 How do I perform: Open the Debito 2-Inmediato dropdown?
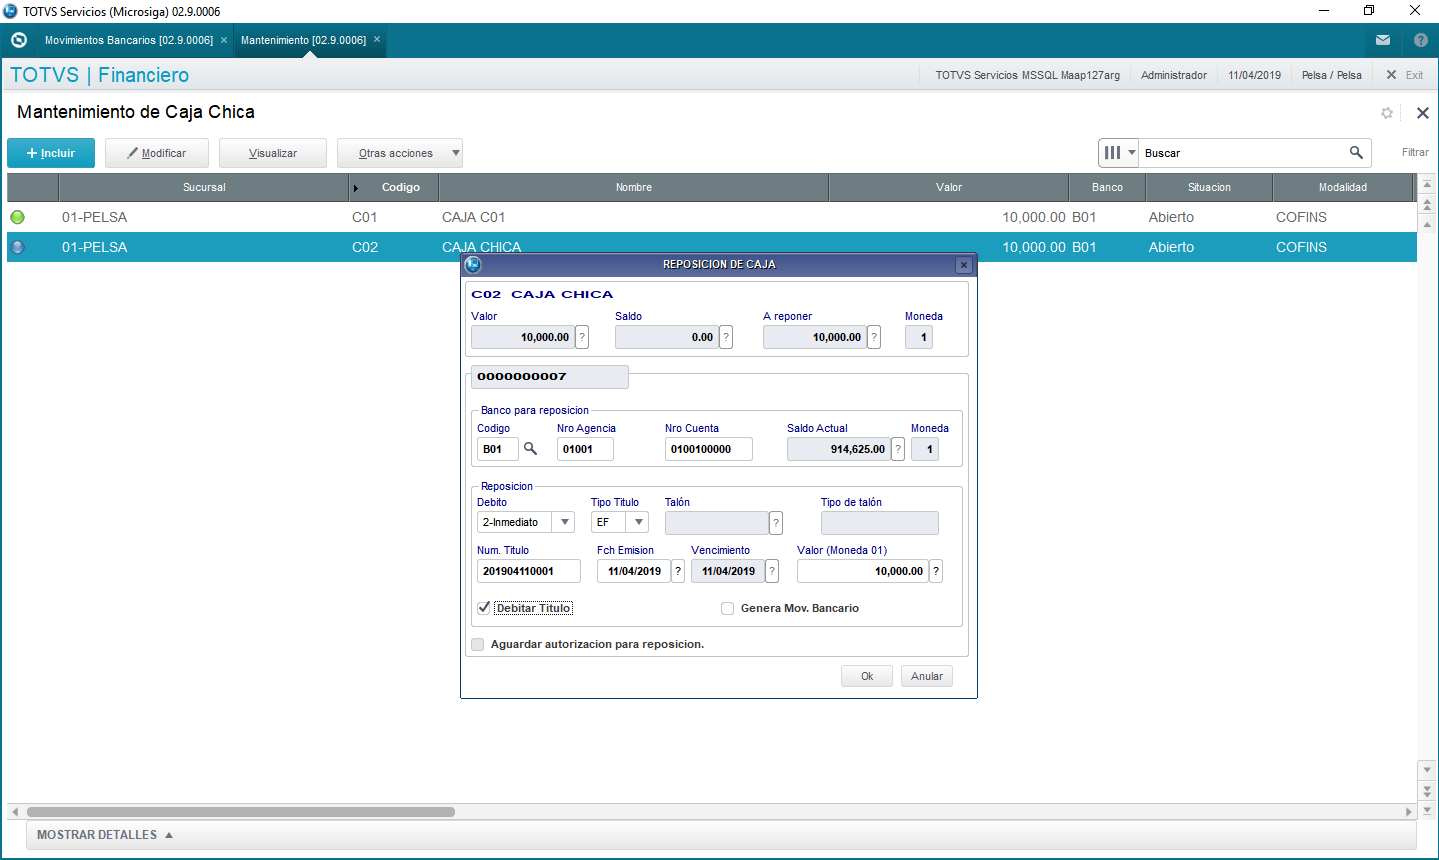point(564,522)
